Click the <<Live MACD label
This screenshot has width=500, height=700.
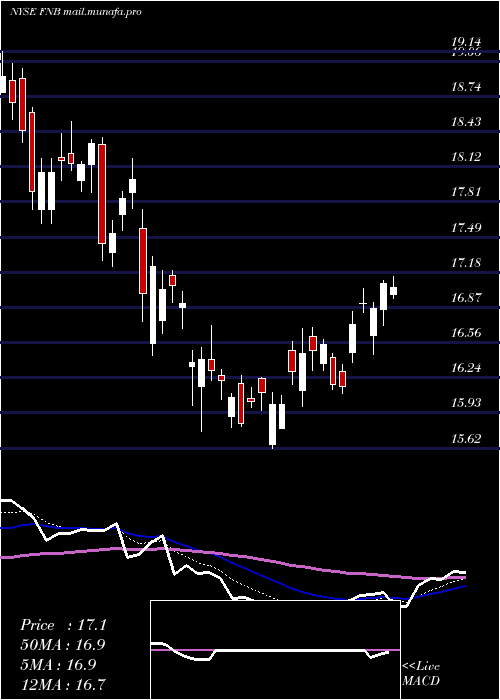tap(421, 674)
